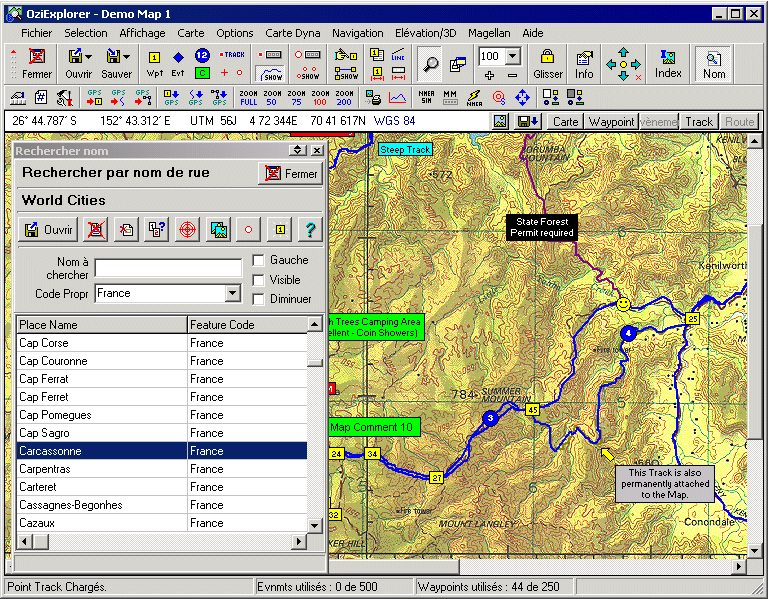The image size is (768, 599).
Task: Click the red ZOOM 100 button
Action: 320,97
